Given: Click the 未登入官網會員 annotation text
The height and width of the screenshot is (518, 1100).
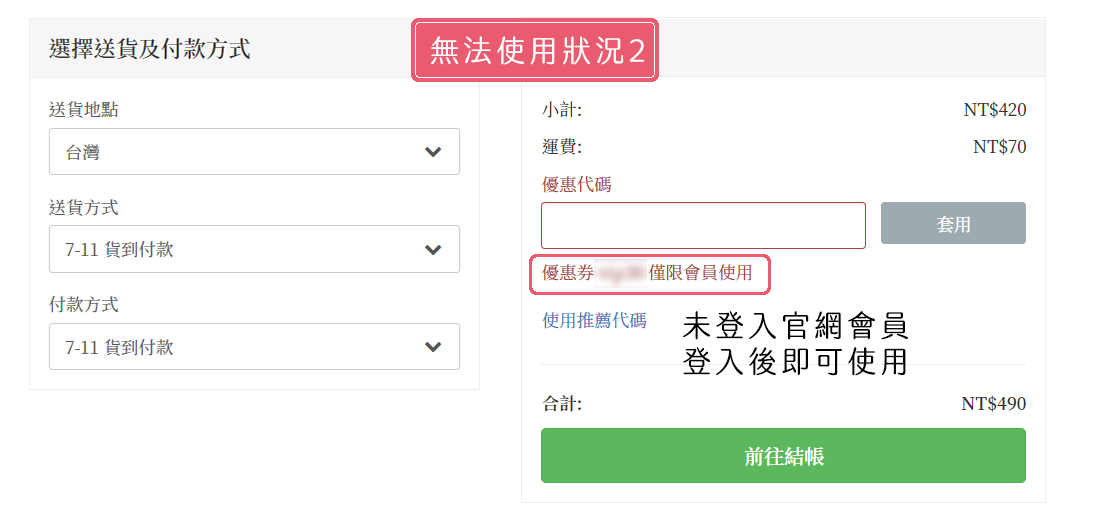Looking at the screenshot, I should [795, 327].
